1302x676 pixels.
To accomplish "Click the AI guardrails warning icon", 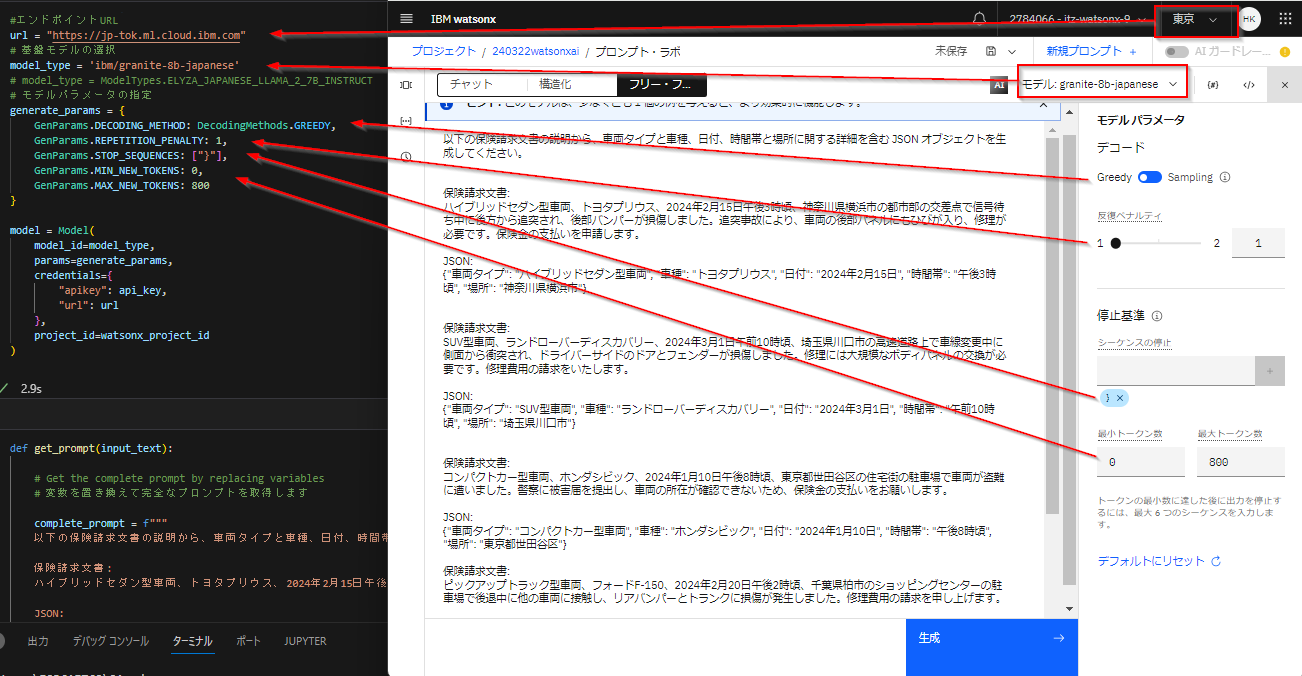I will point(1284,51).
